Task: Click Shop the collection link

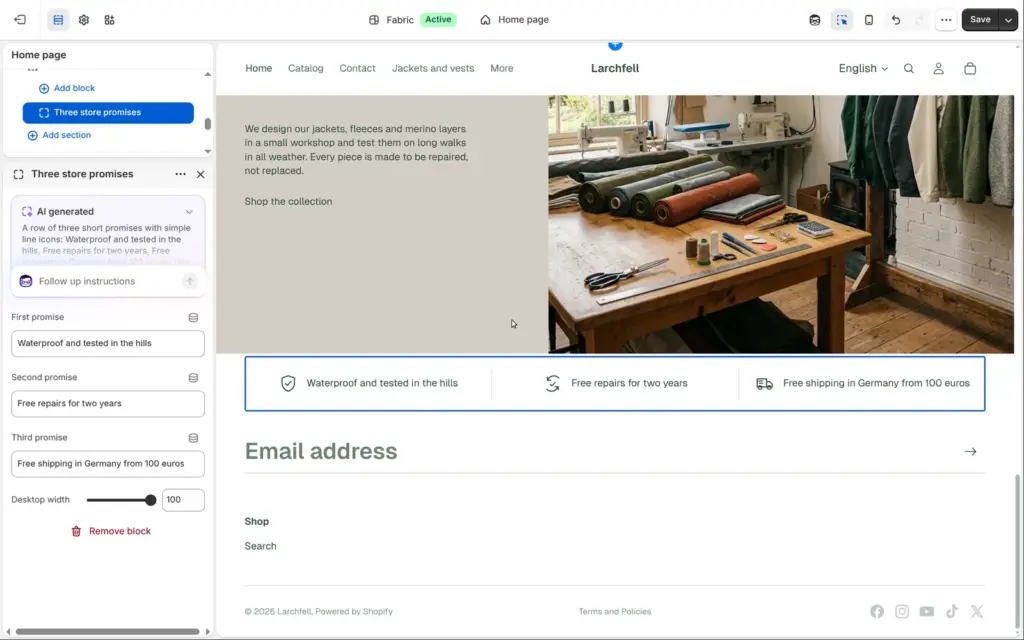Action: click(288, 202)
